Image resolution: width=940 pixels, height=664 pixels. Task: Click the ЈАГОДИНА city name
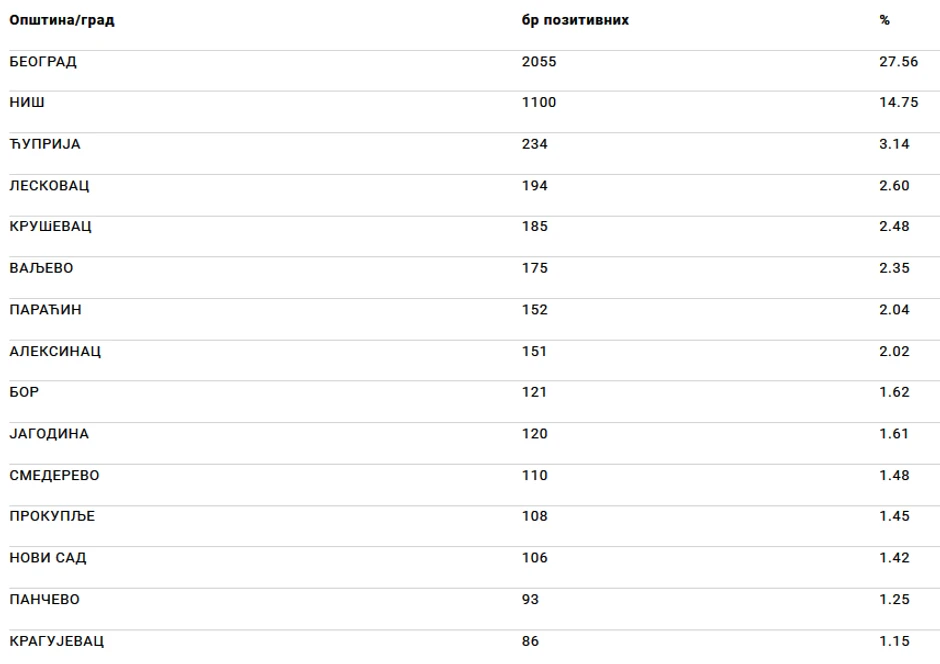[49, 434]
